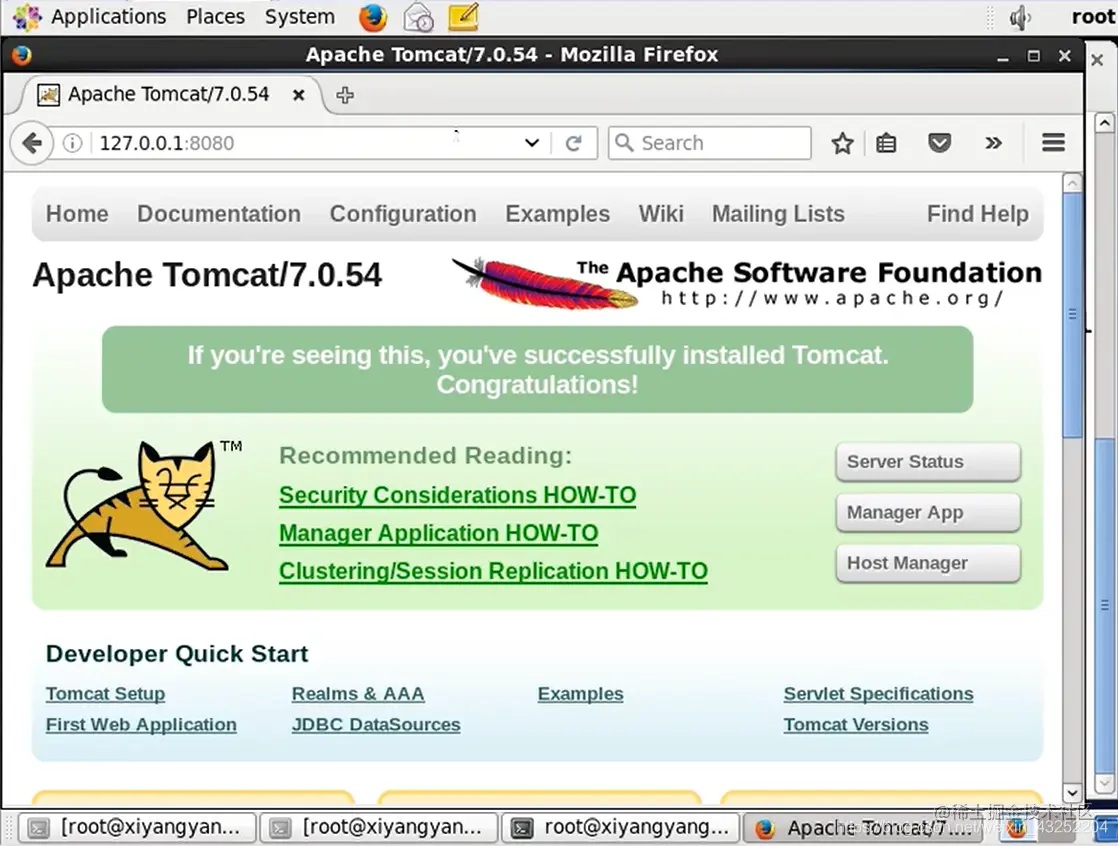Screen dimensions: 1118x846
Task: Close the Apache Tomcat tab
Action: [299, 95]
